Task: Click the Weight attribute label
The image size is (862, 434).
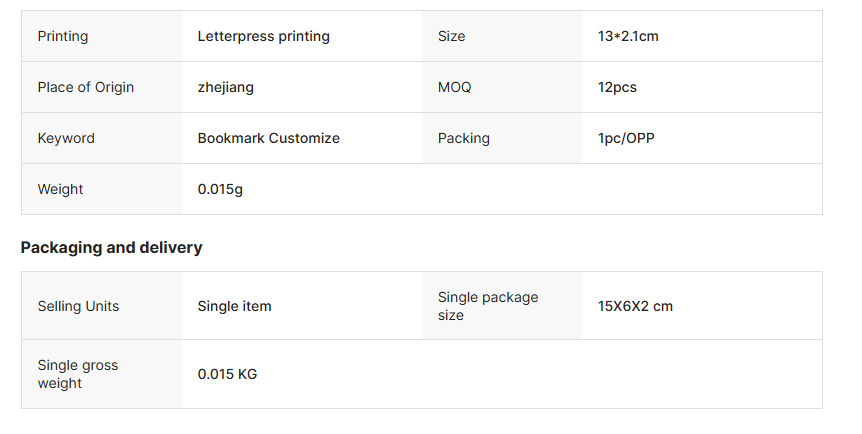Action: [61, 189]
